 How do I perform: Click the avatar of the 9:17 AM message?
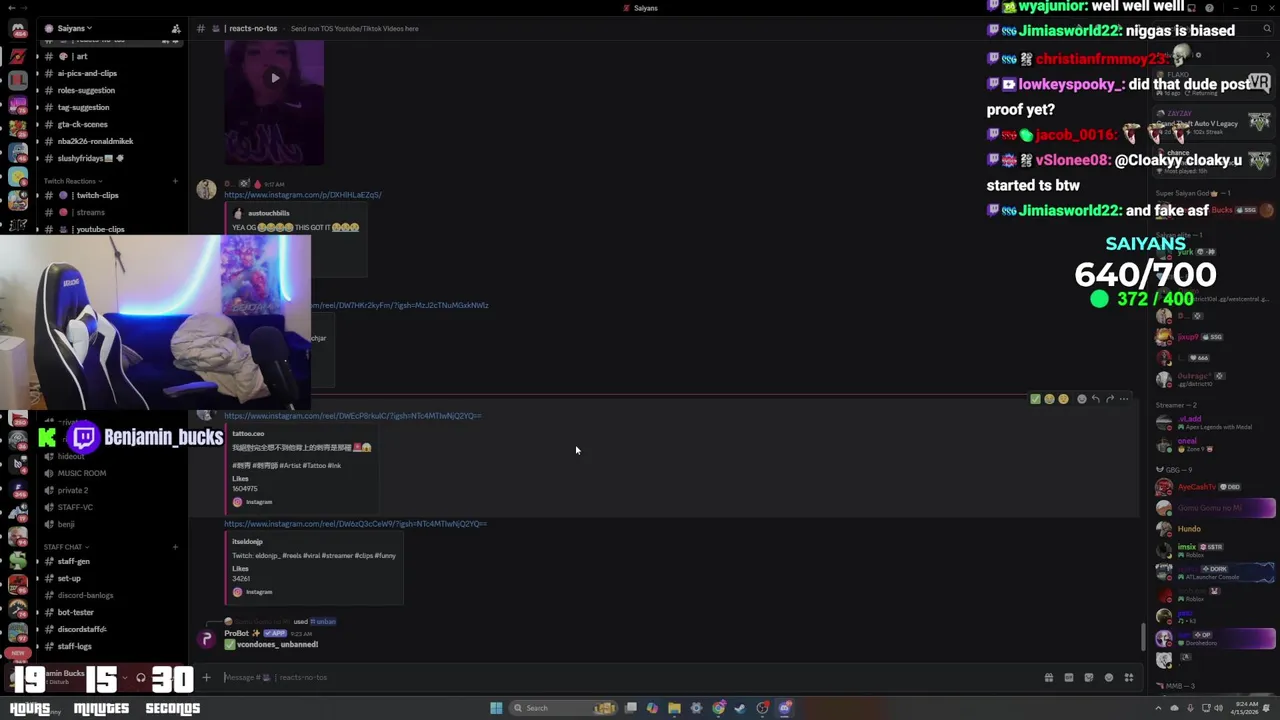(206, 190)
